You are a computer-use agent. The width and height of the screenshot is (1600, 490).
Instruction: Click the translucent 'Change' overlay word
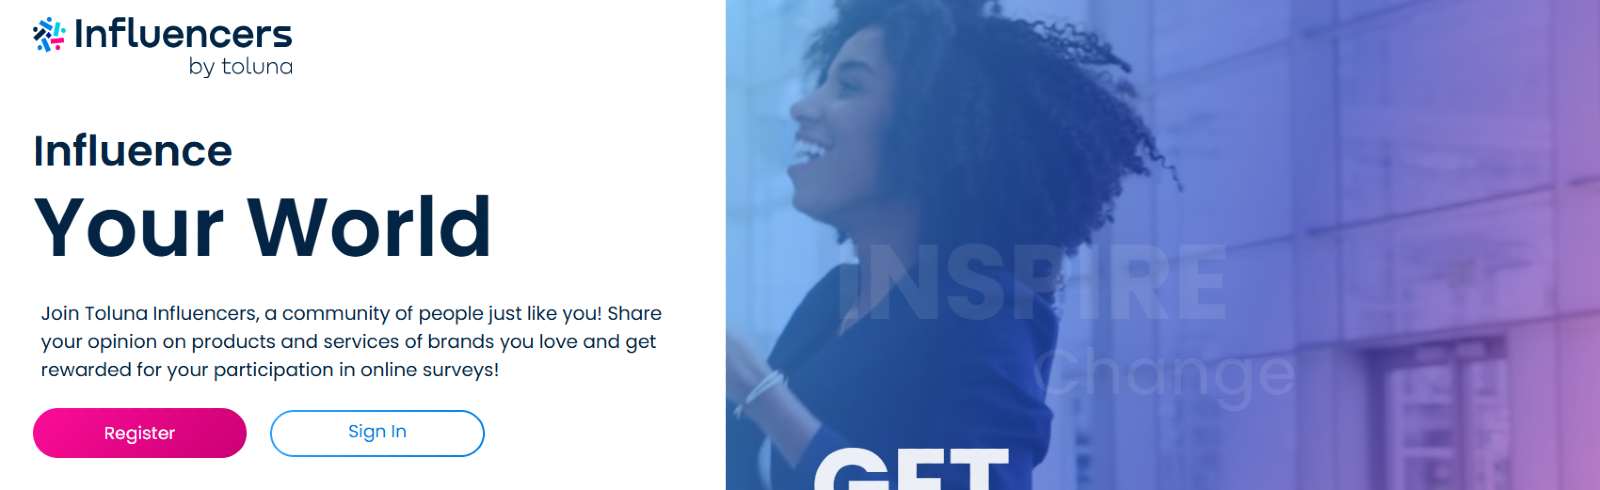point(1165,373)
